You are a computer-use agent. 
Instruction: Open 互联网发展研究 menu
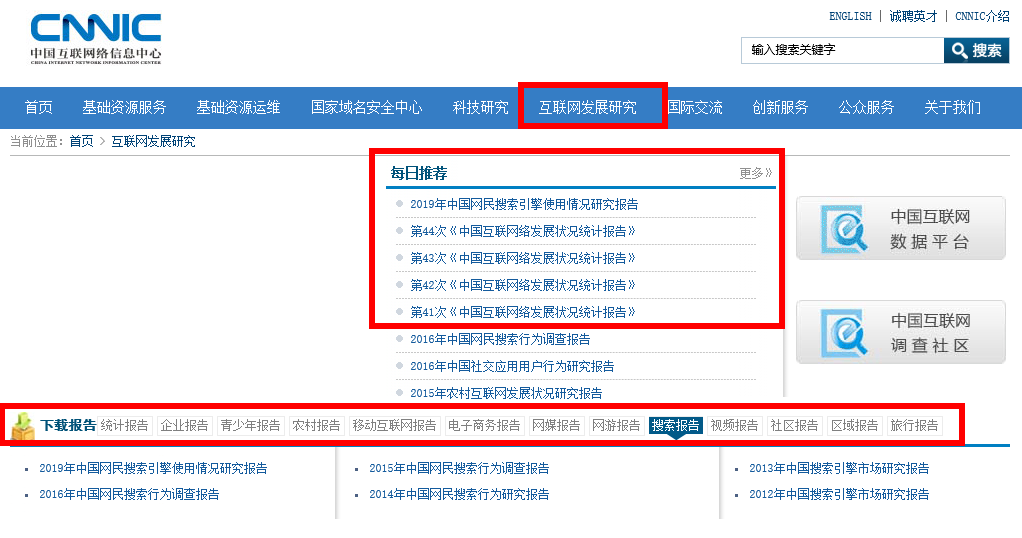pos(587,108)
